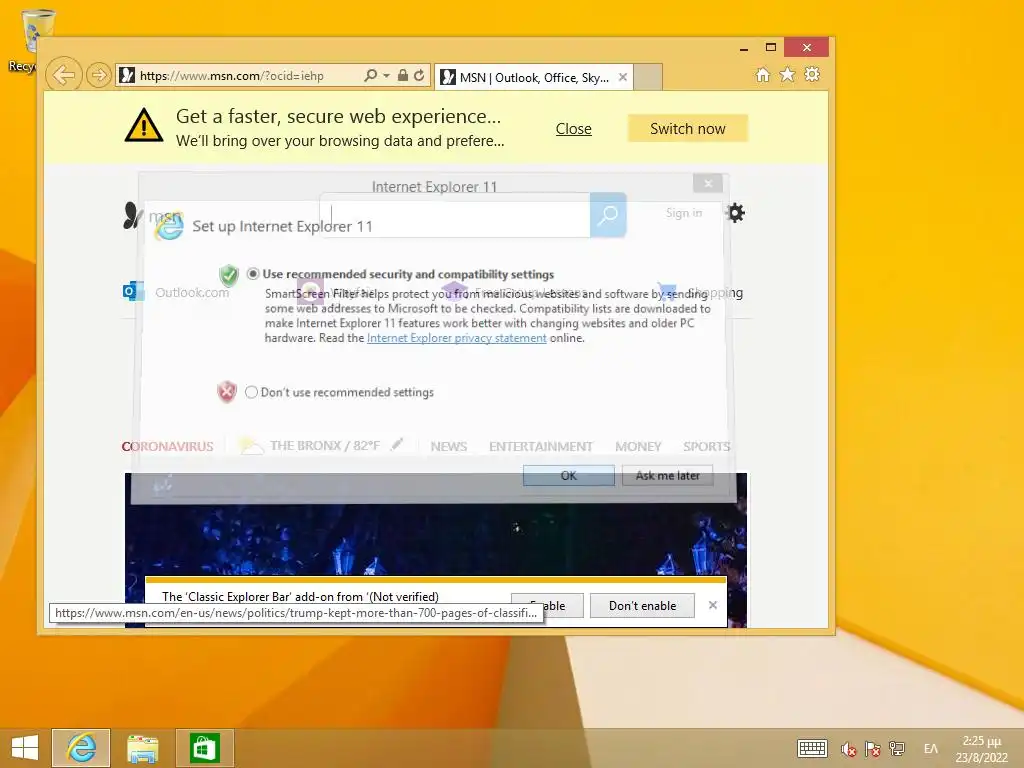Viewport: 1024px width, 768px height.
Task: Go back with the browser back arrow
Action: tap(63, 75)
